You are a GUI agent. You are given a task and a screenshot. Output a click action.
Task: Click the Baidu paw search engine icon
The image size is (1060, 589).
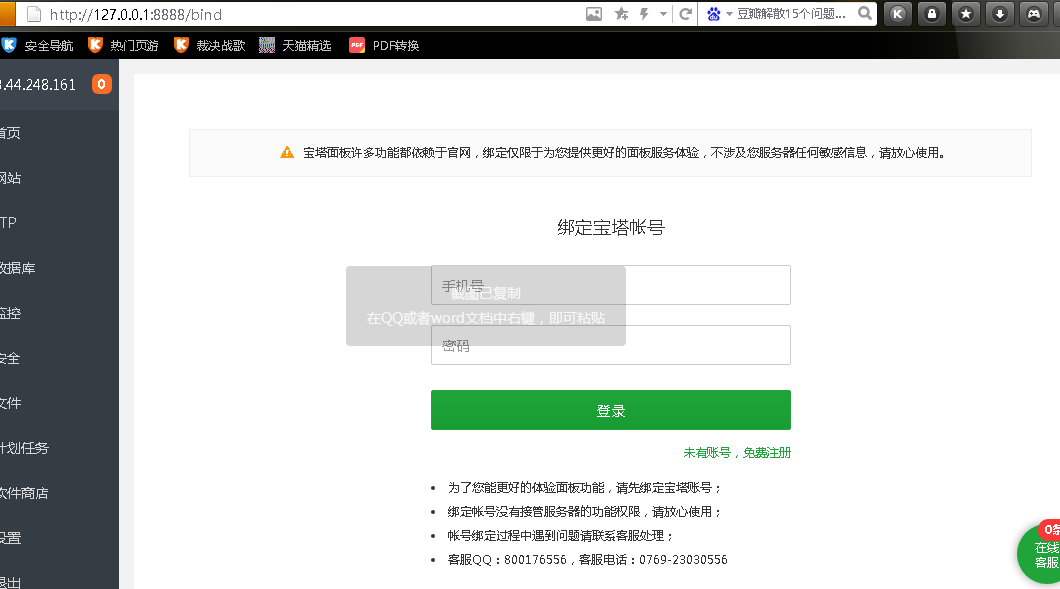(713, 14)
